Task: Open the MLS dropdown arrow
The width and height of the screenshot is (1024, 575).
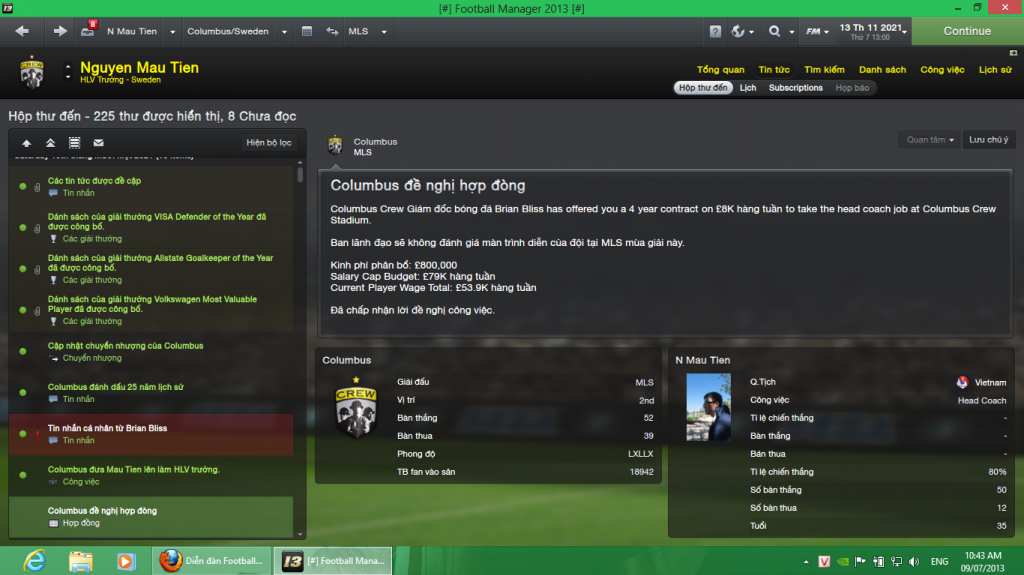Action: (x=384, y=31)
